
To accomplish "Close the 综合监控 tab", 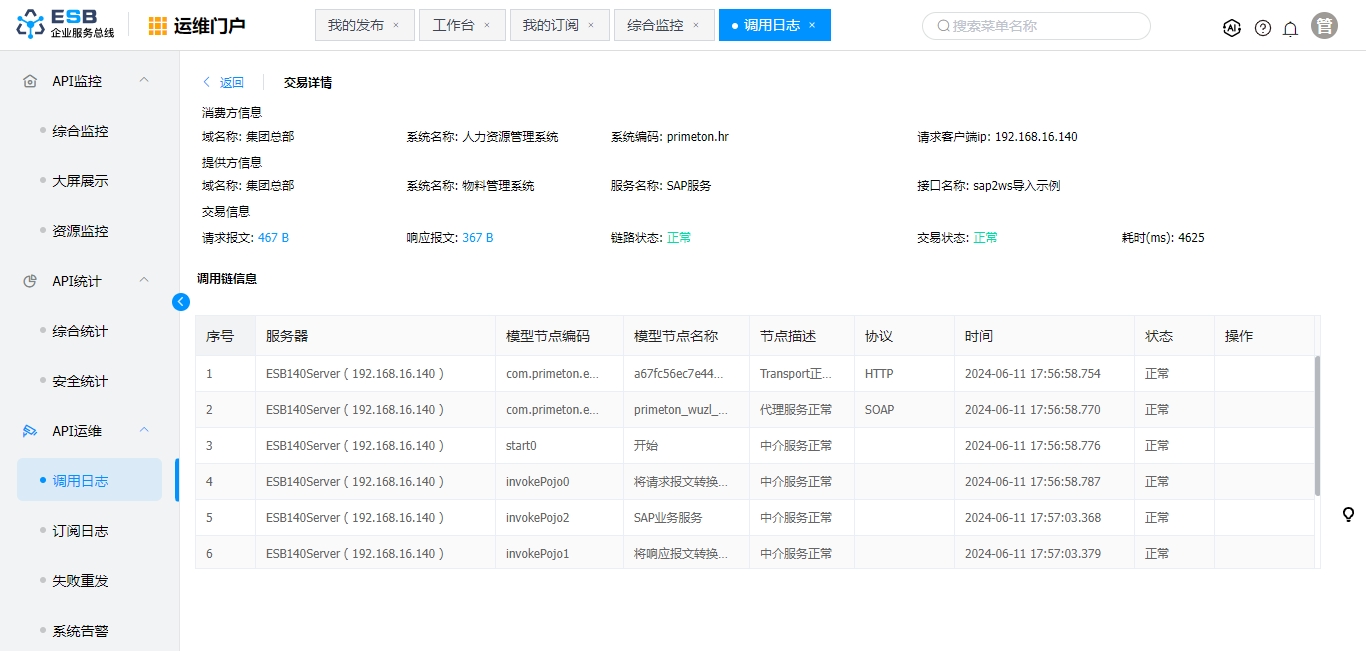I will click(696, 26).
